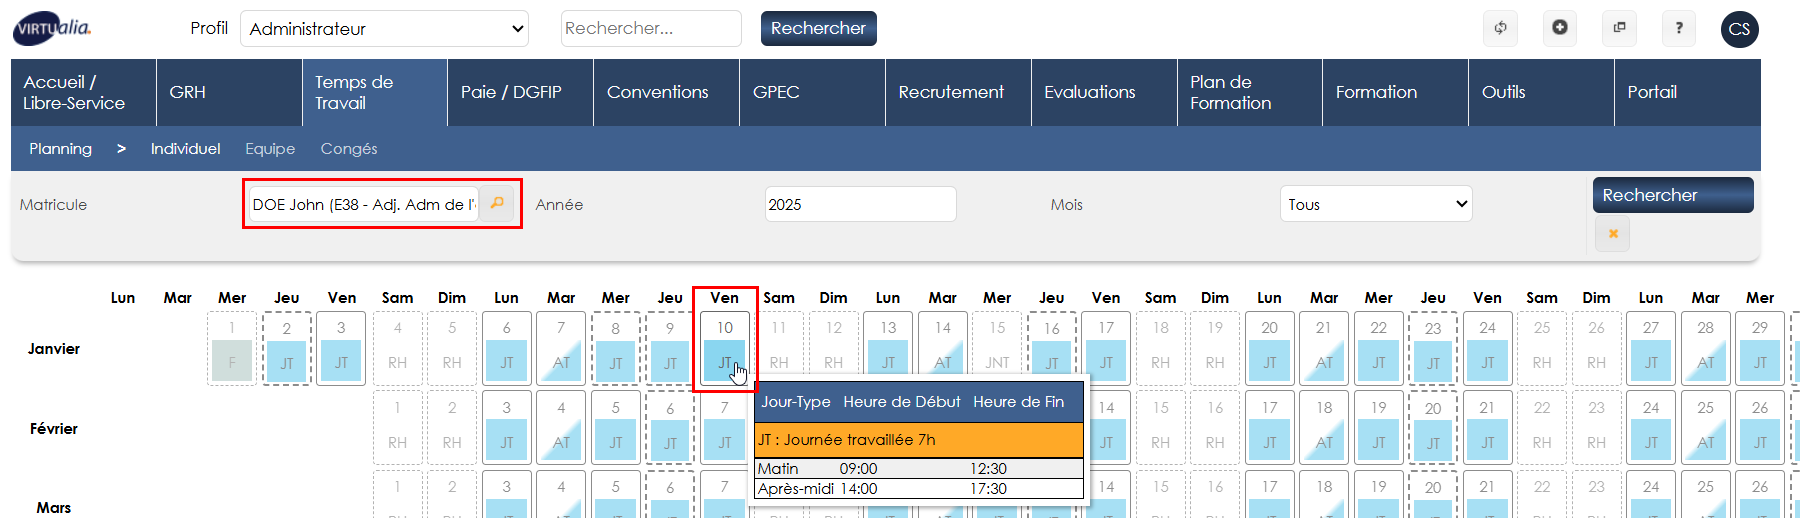The width and height of the screenshot is (1800, 518).
Task: Click the refresh arrows icon in header
Action: [1500, 28]
